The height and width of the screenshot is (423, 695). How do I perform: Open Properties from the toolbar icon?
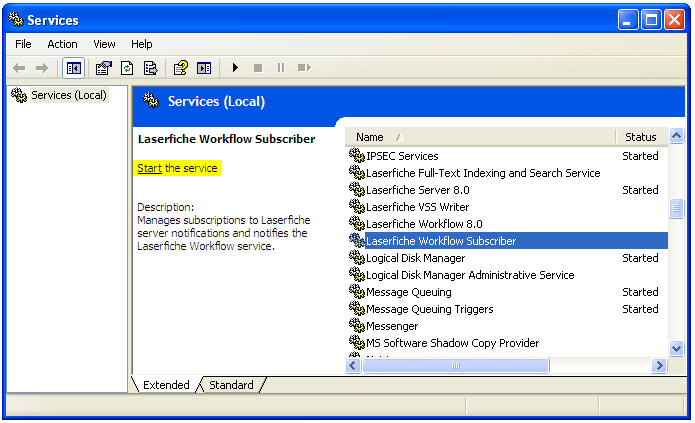[104, 68]
